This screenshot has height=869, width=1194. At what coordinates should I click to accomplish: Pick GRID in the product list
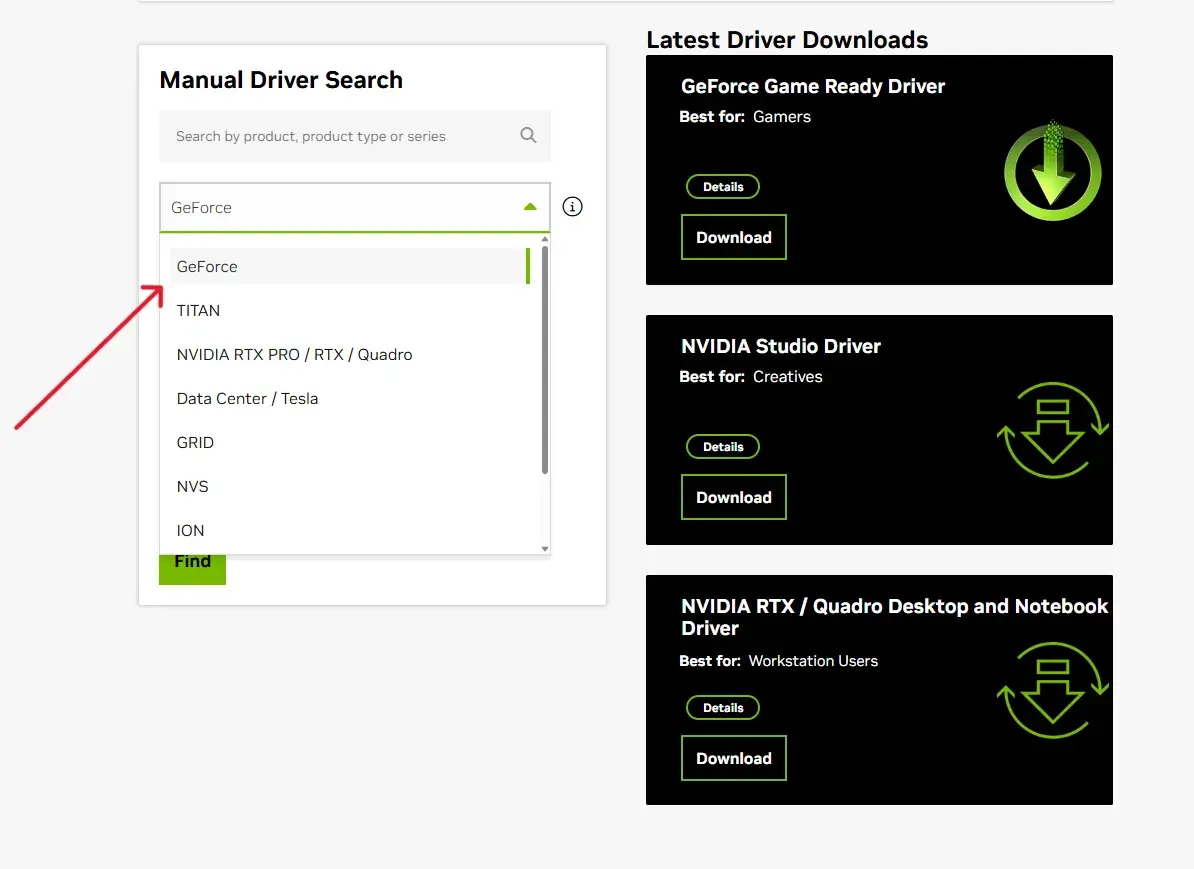click(x=195, y=443)
